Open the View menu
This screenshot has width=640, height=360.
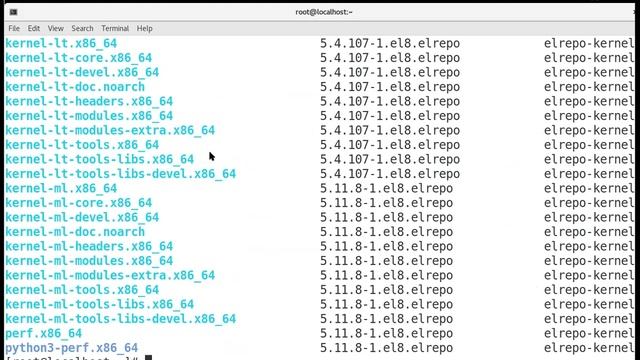tap(56, 29)
